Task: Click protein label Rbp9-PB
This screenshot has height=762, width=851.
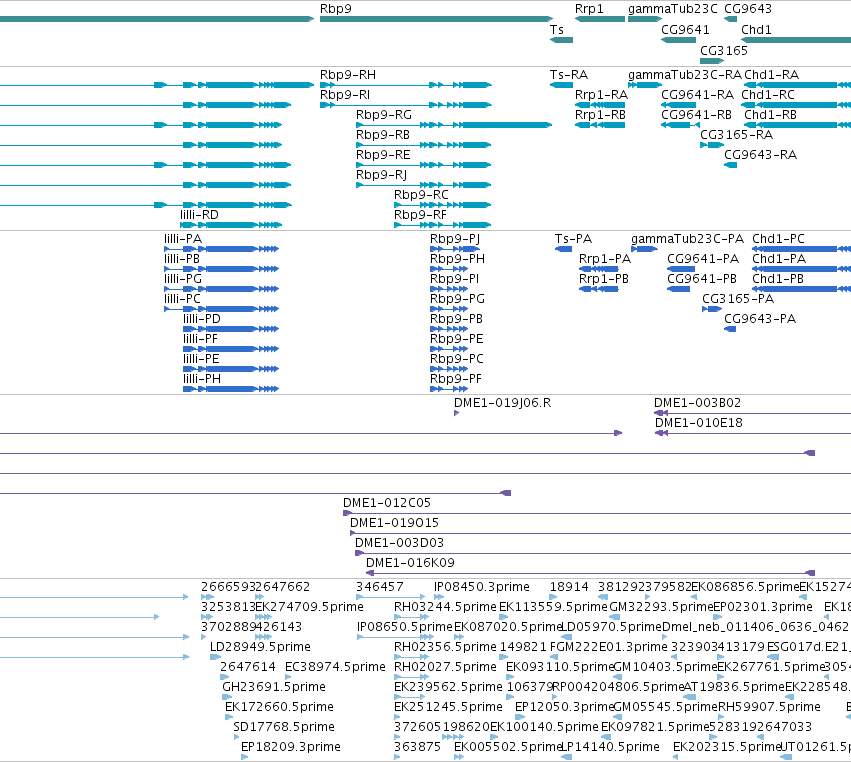Action: (x=456, y=320)
